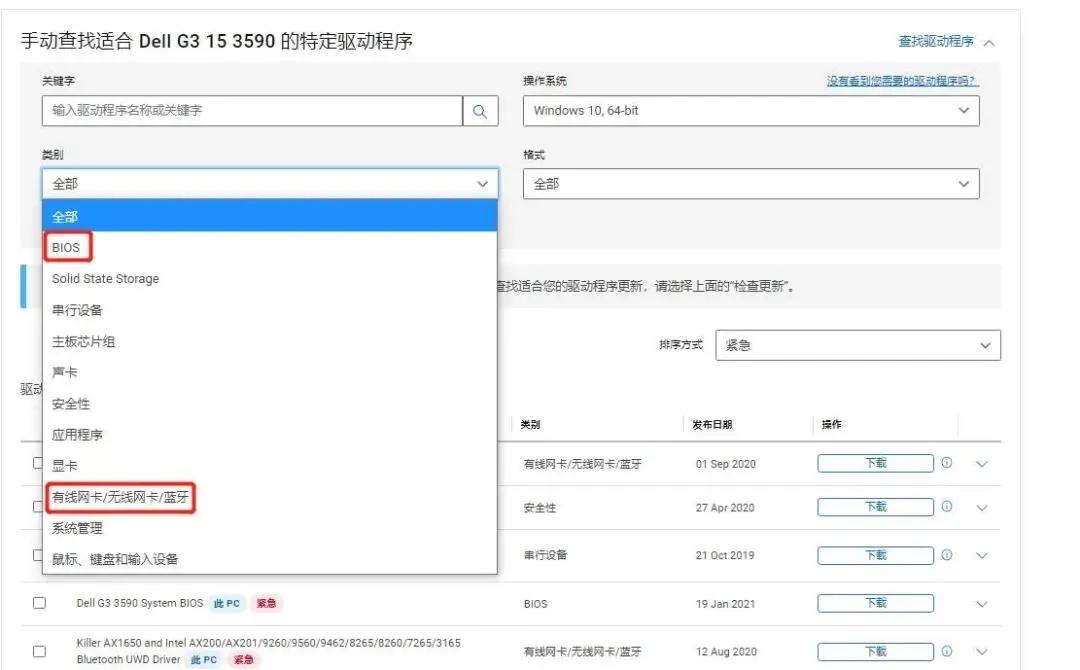Collapse the 查找驱动程序 section
The width and height of the screenshot is (1080, 670).
(x=990, y=42)
